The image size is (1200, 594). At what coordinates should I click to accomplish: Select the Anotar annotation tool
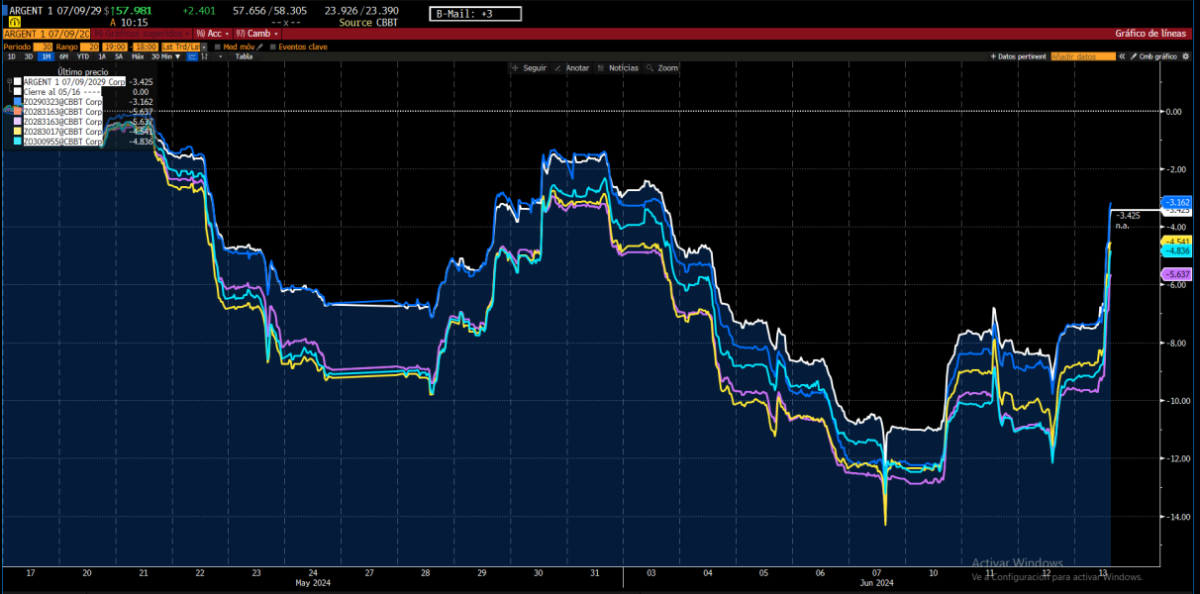click(x=572, y=68)
